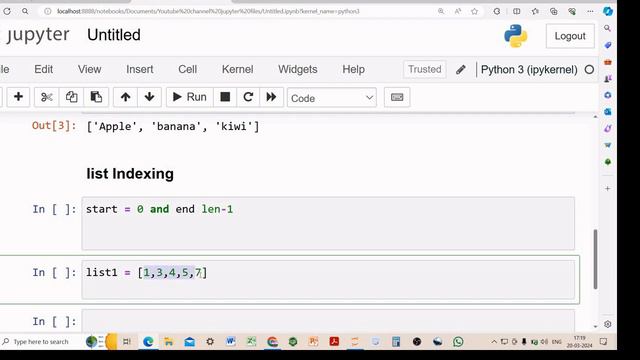Select the 'list Indexing' heading
This screenshot has width=640, height=360.
(x=130, y=174)
